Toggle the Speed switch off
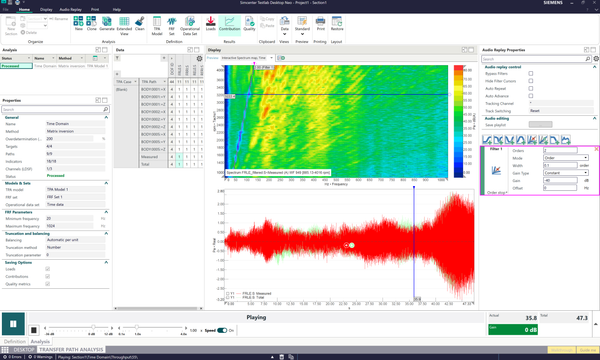Image resolution: width=600 pixels, height=360 pixels. click(x=222, y=330)
